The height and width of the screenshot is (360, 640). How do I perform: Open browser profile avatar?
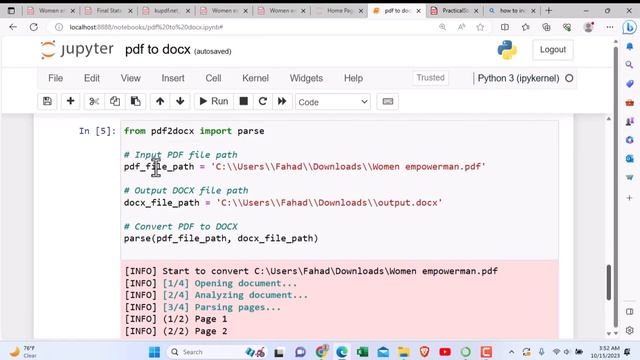point(589,27)
